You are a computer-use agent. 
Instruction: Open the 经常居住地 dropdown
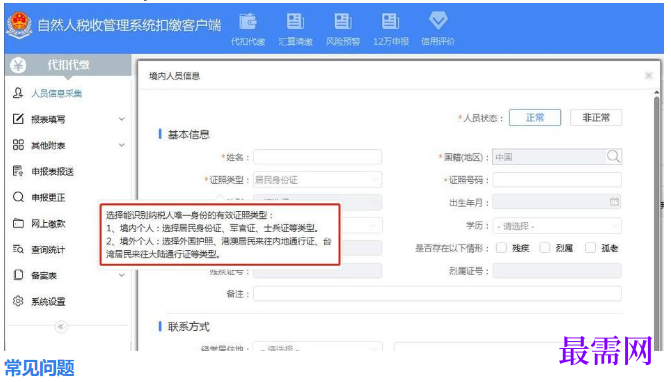click(x=318, y=347)
